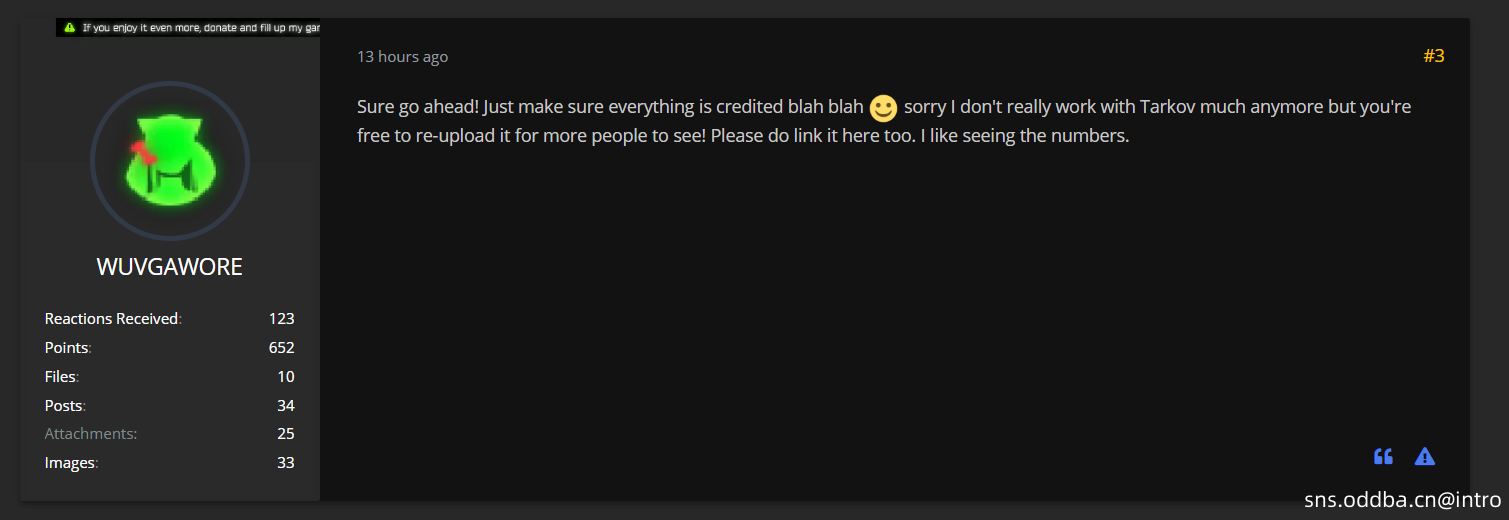1509x520 pixels.
Task: Click the "13 hours ago" timestamp
Action: tap(402, 57)
